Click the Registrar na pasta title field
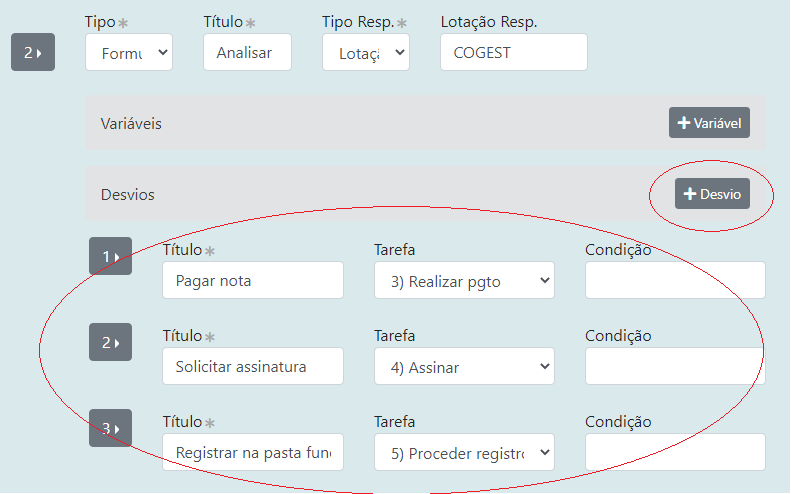 point(252,453)
